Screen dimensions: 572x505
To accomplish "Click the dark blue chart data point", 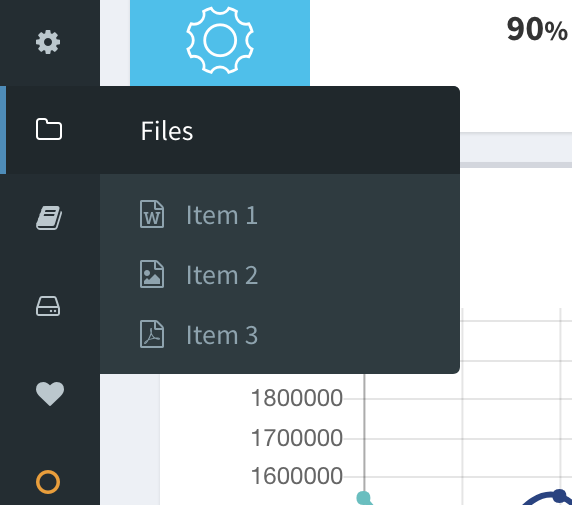I will click(560, 497).
